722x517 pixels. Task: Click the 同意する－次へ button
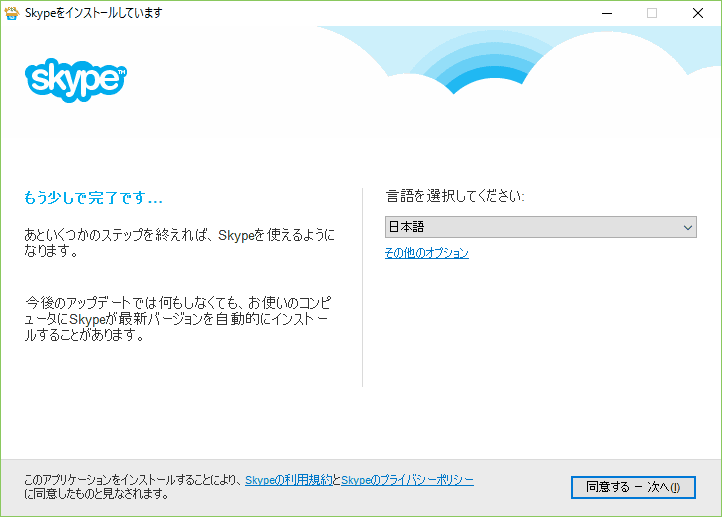pos(633,487)
